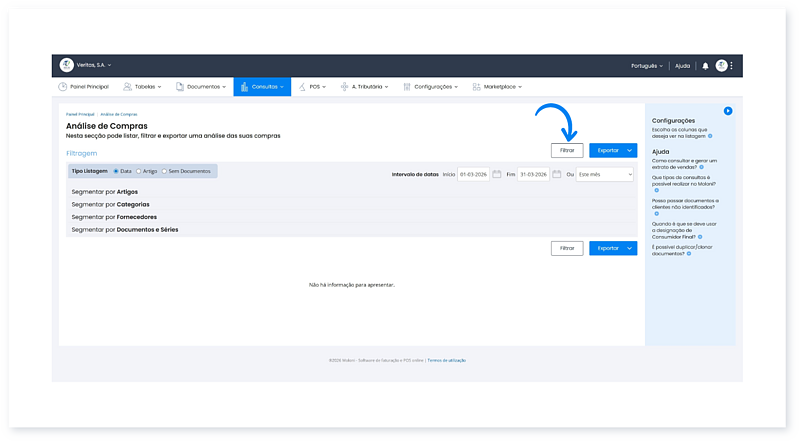Select the Artigo listing type radio
This screenshot has height=442, width=800.
(x=138, y=171)
